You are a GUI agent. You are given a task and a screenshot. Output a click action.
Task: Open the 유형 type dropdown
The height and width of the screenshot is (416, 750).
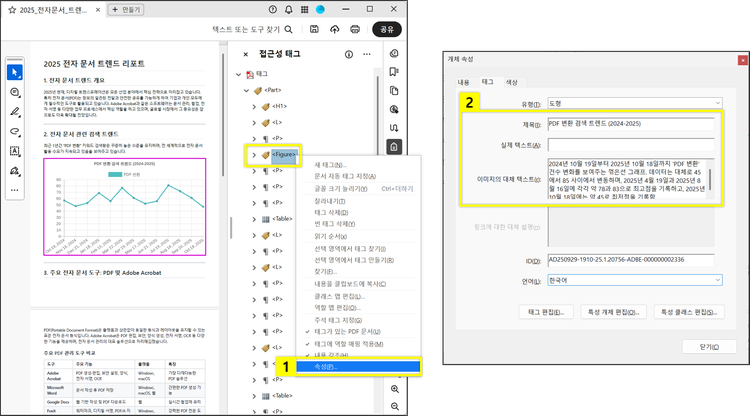(x=635, y=103)
